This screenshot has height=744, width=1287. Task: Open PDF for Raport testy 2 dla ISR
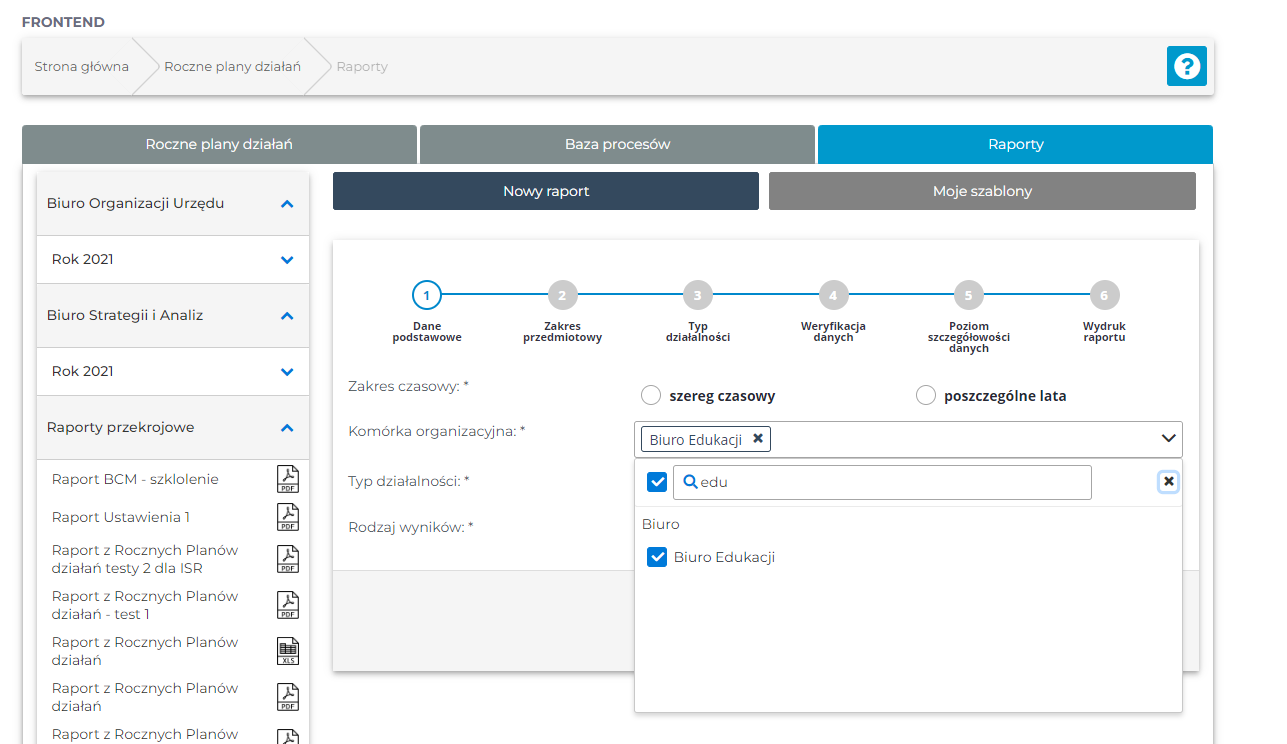[x=288, y=559]
